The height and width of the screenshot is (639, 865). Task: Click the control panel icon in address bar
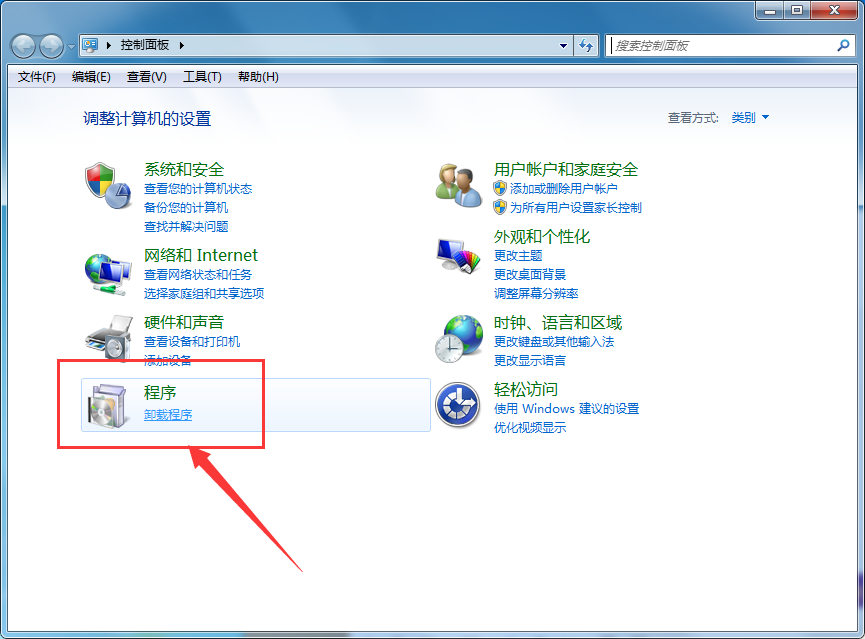click(90, 45)
